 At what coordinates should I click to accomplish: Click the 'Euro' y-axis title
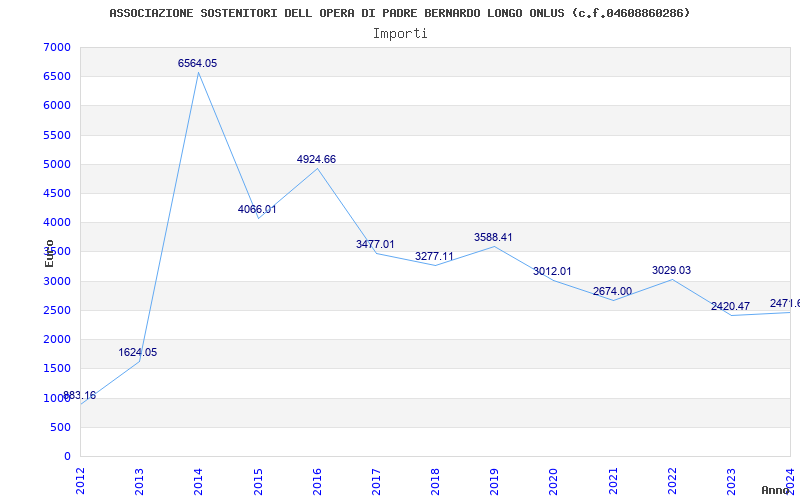[x=49, y=253]
